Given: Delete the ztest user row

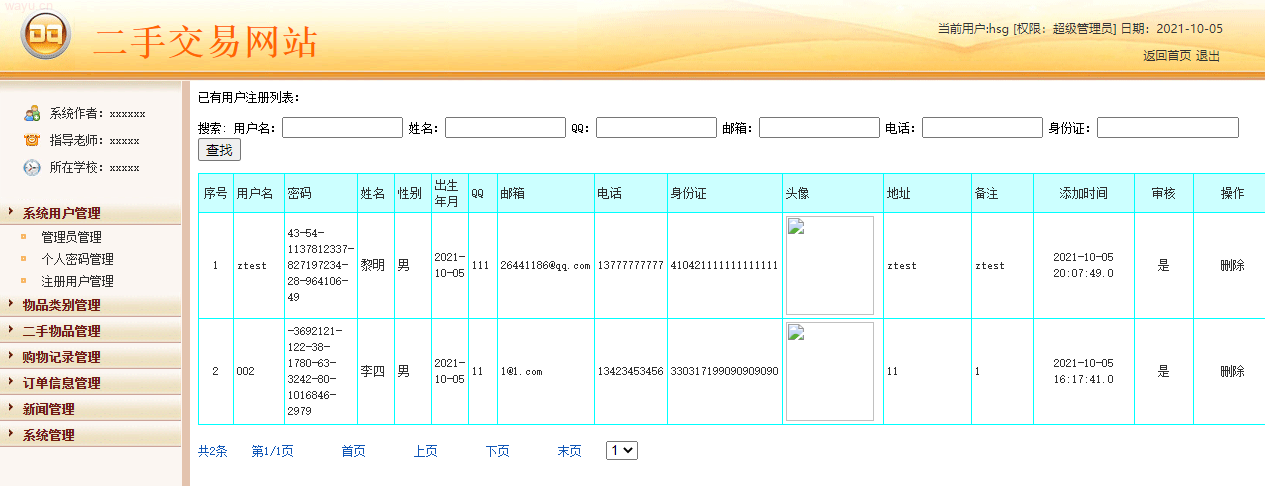Looking at the screenshot, I should pos(1232,265).
